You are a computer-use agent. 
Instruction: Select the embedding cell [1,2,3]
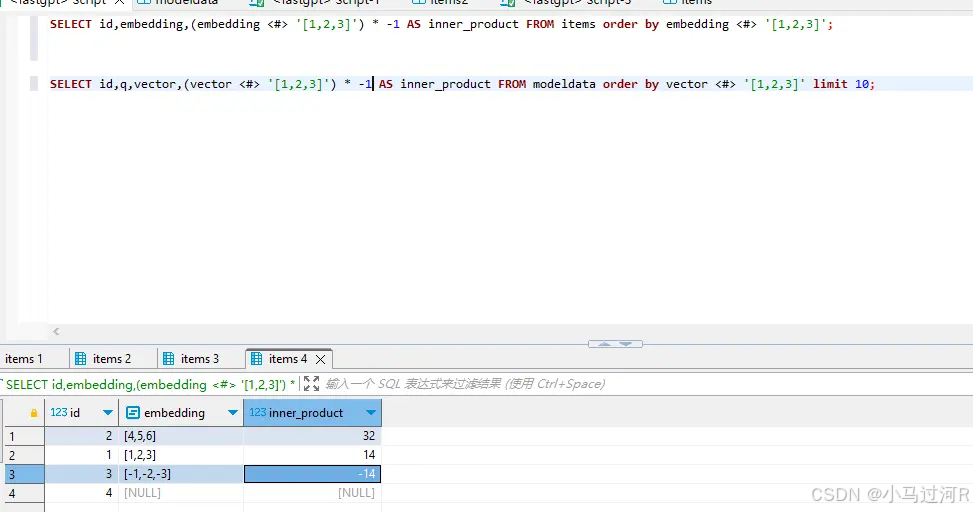181,455
